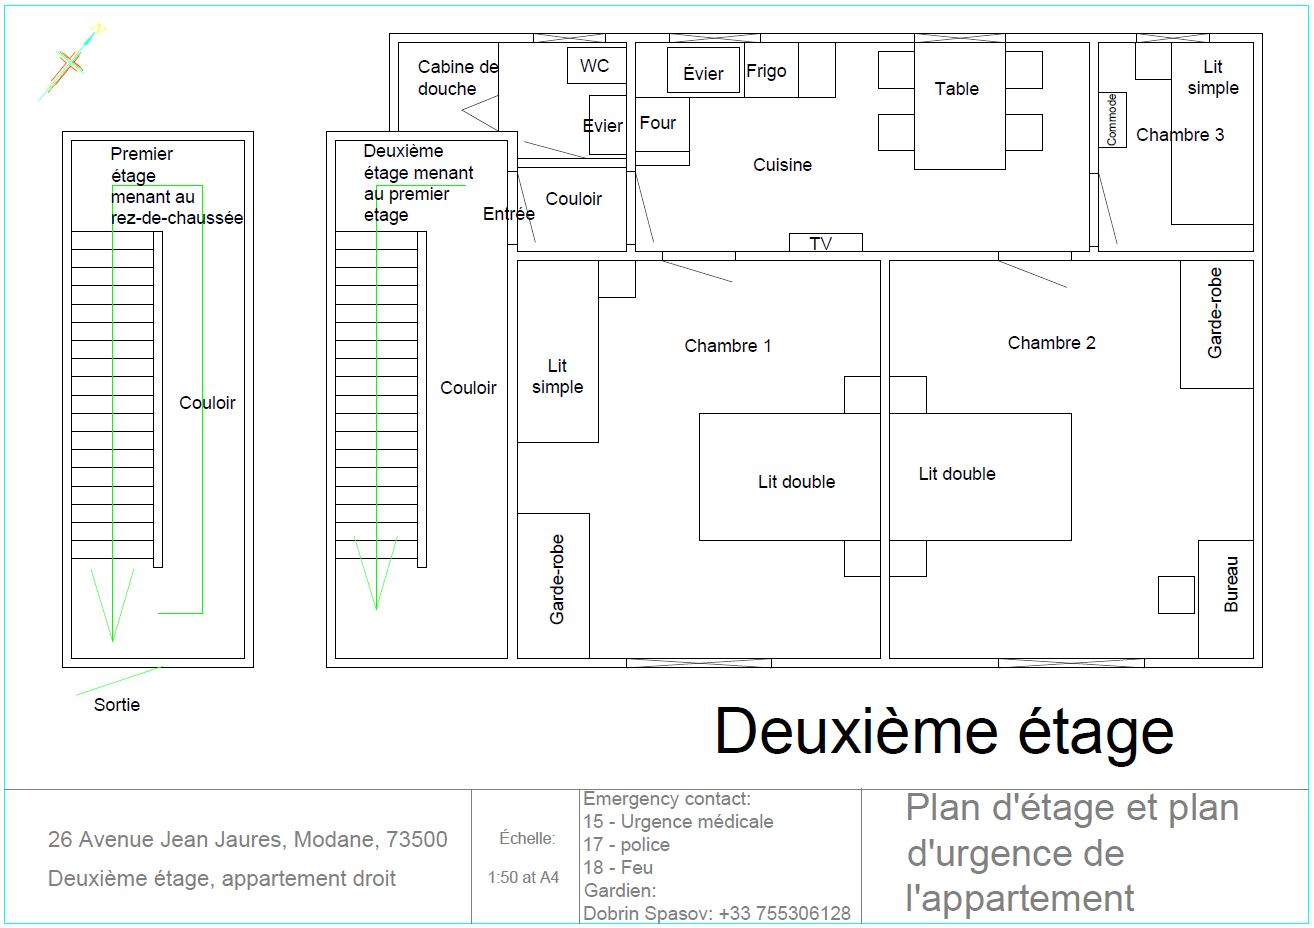Click 'Couloir' in the first-floor stairwell
The width and height of the screenshot is (1314, 928).
[x=207, y=403]
